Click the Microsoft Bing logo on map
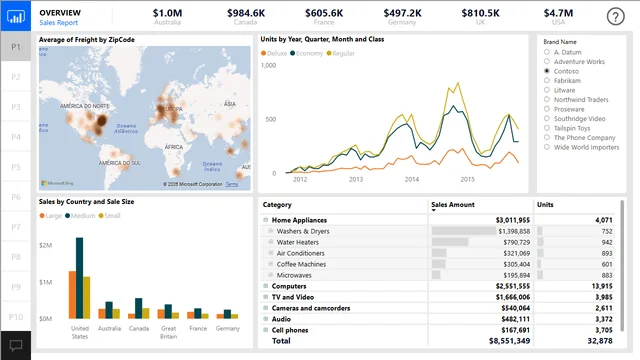This screenshot has width=640, height=360. (x=58, y=183)
